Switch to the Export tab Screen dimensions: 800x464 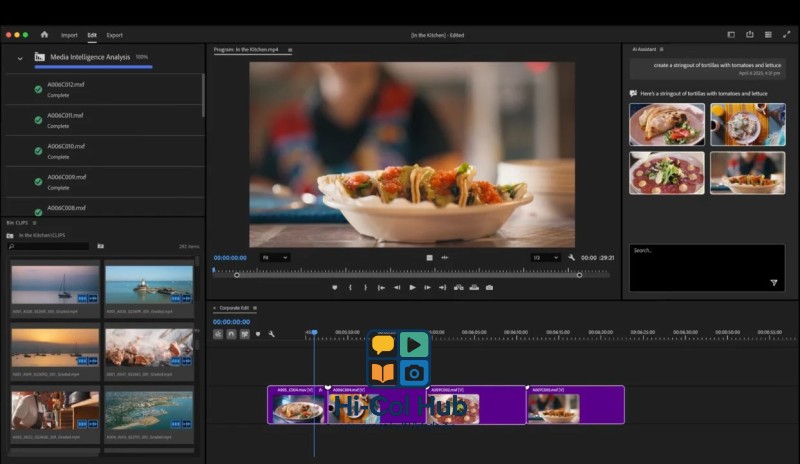(115, 35)
